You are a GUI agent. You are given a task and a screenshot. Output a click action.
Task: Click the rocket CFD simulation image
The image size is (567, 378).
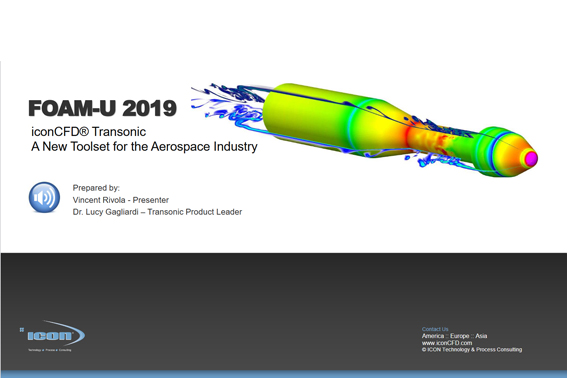pos(364,130)
